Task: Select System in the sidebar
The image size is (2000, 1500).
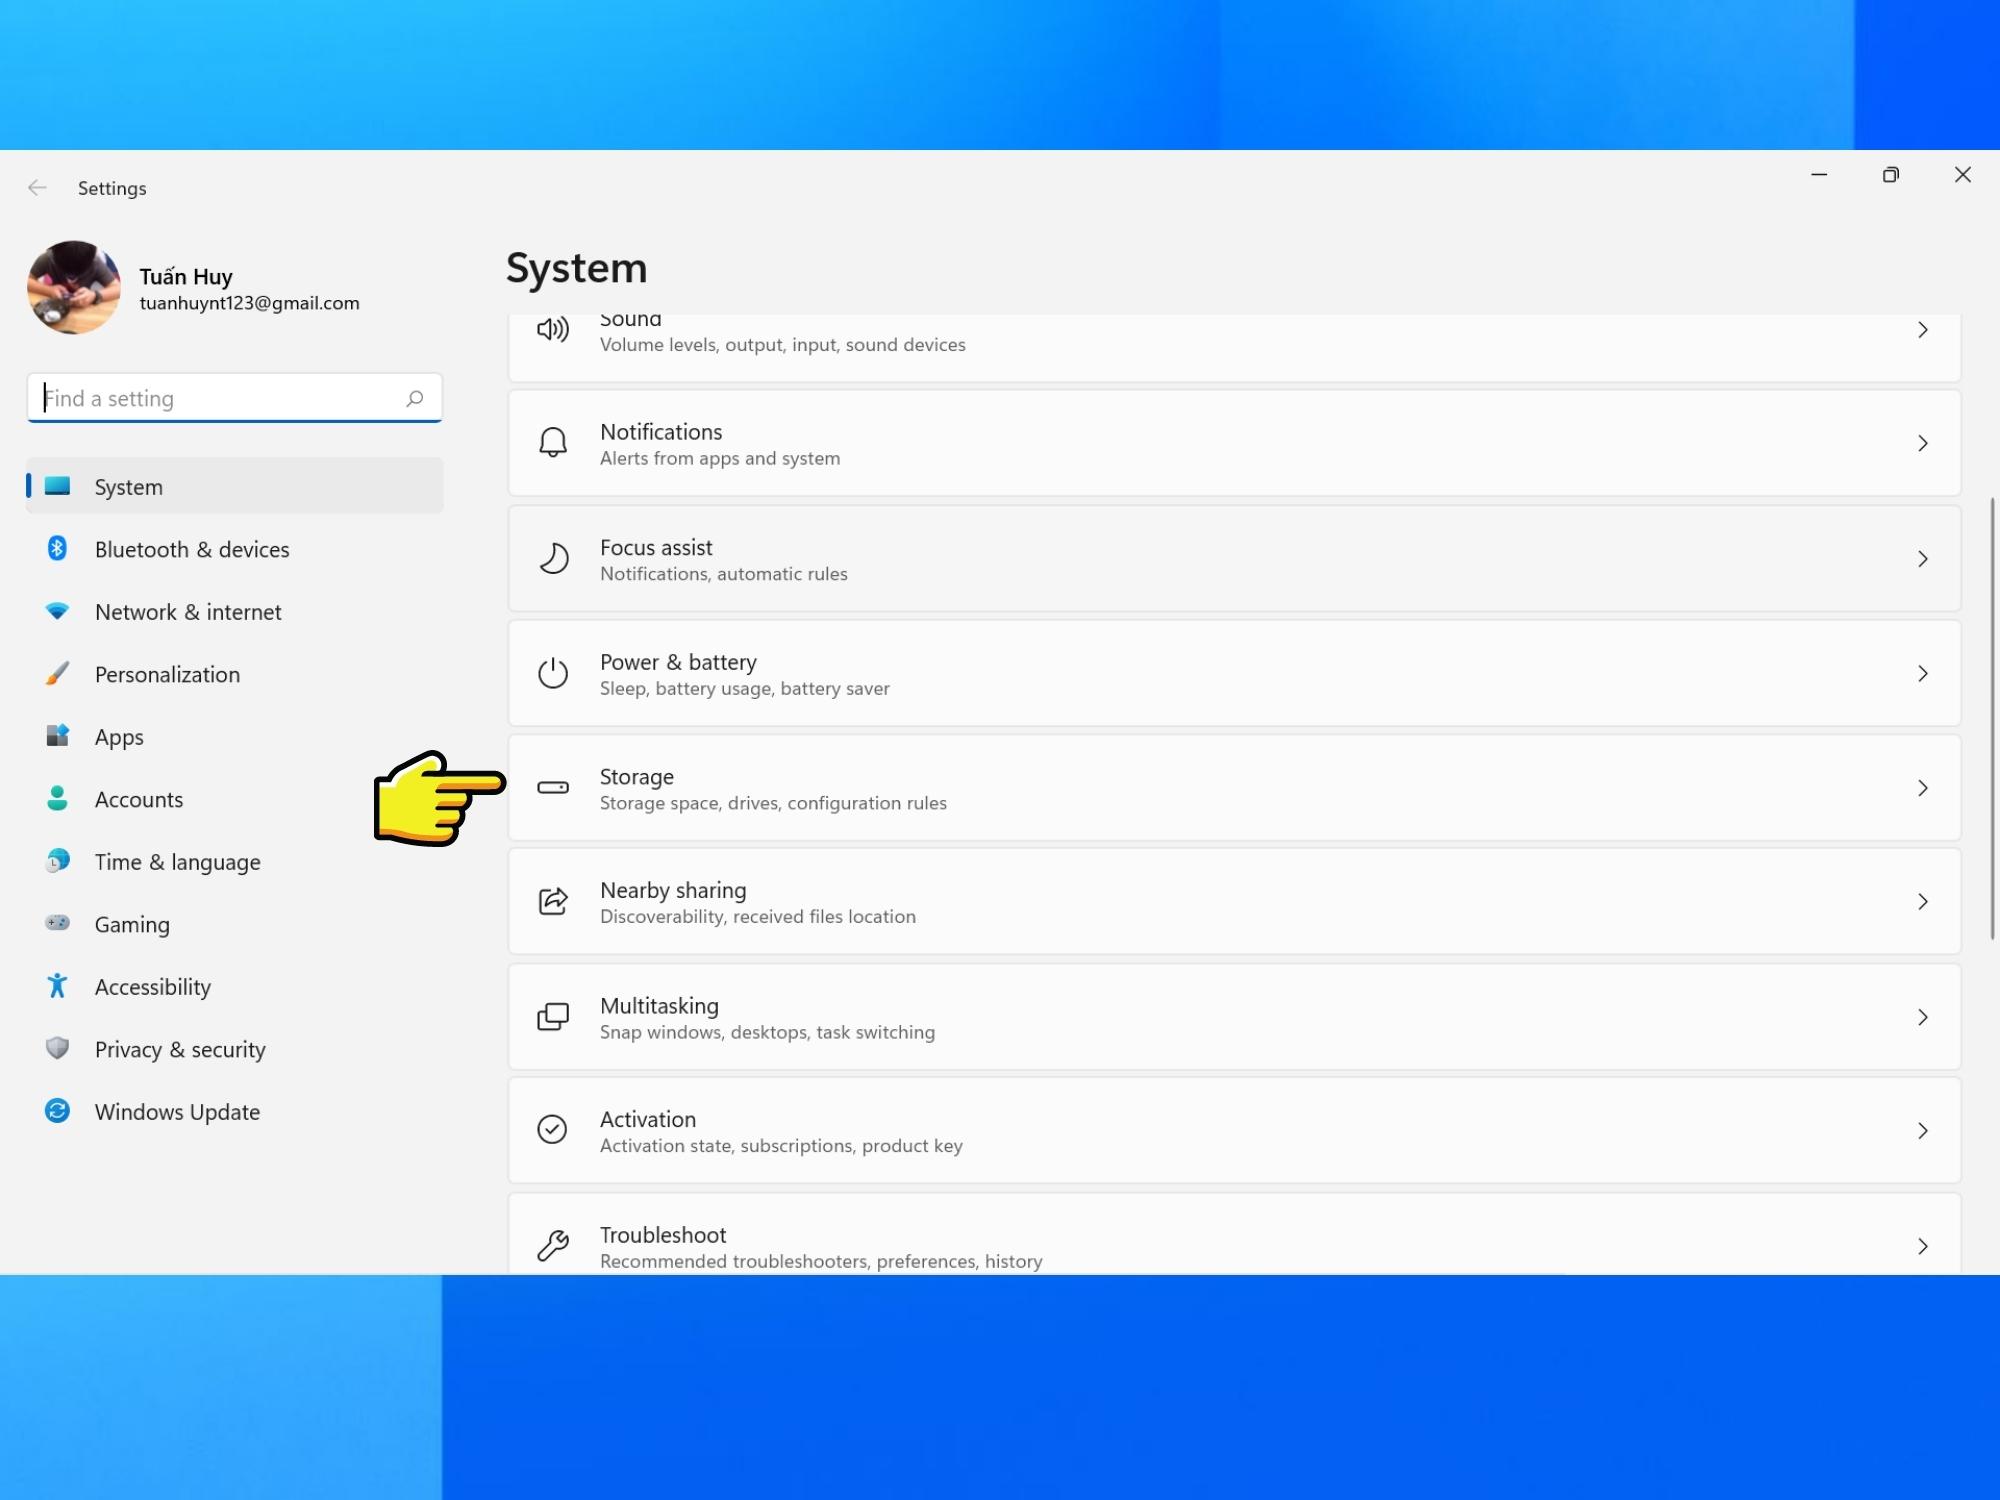Action: [235, 486]
